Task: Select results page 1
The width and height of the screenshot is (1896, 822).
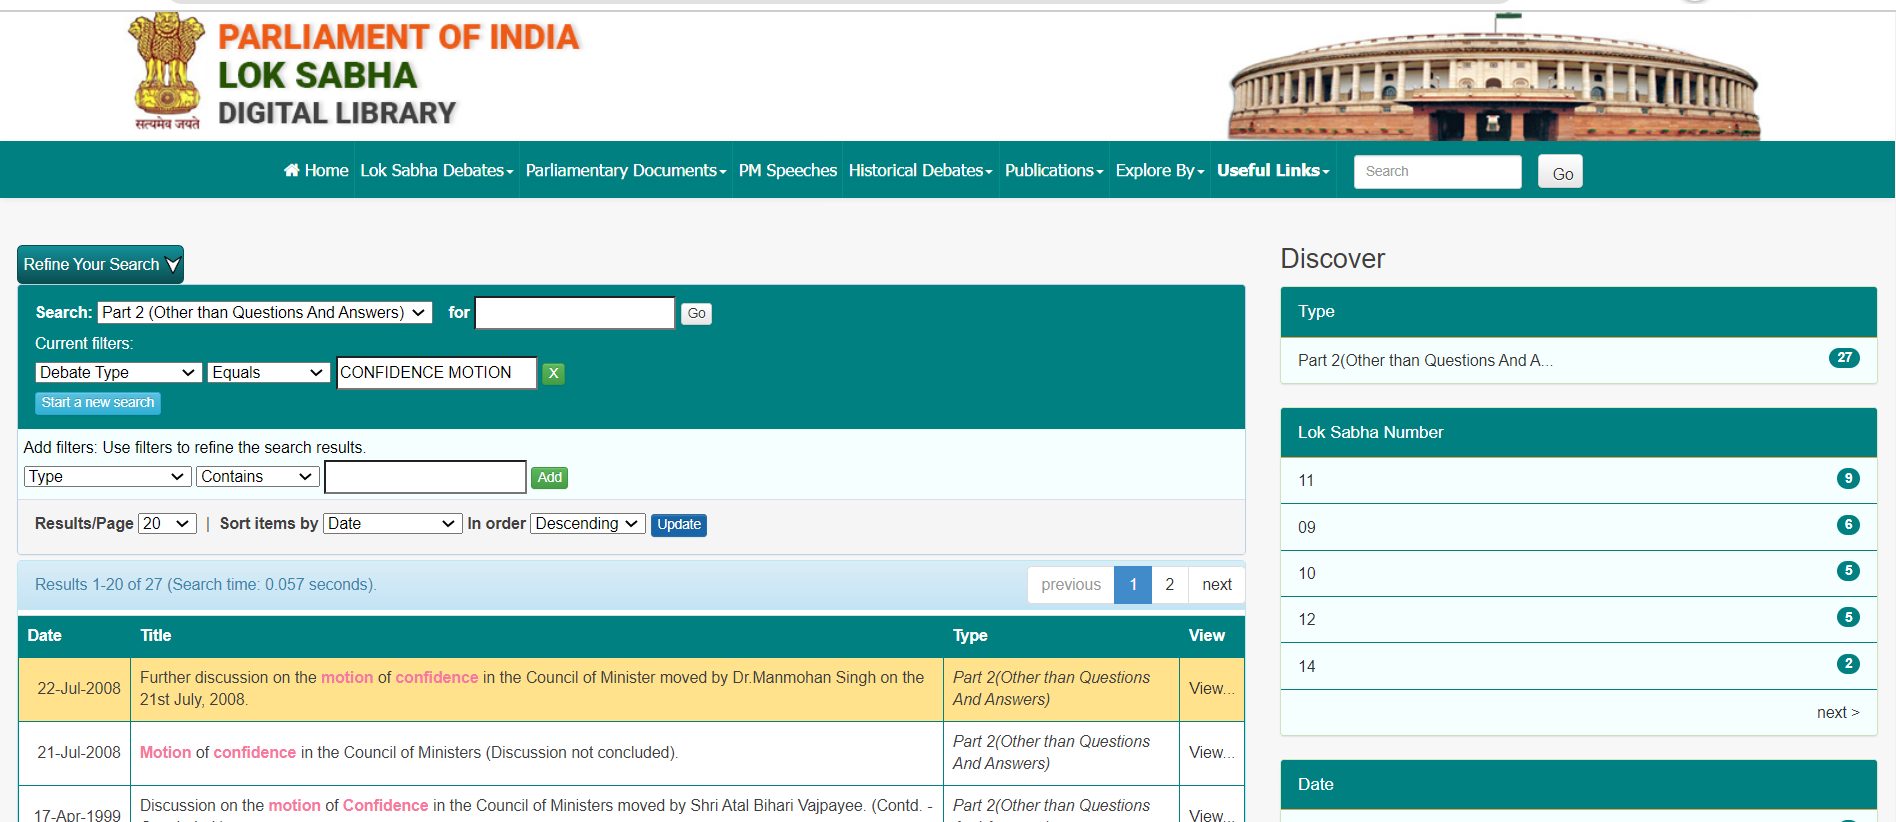Action: pyautogui.click(x=1133, y=585)
